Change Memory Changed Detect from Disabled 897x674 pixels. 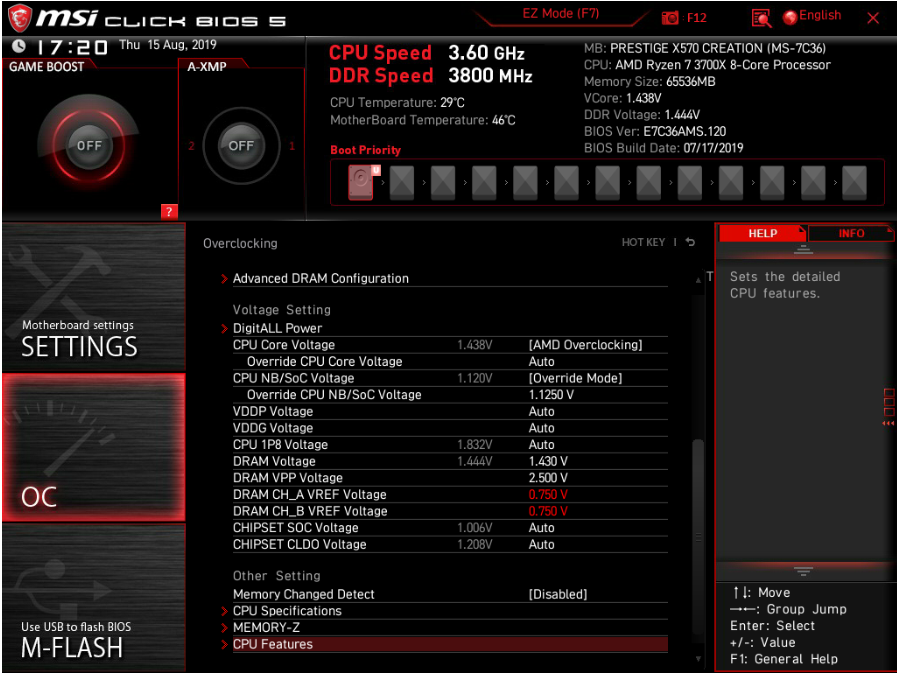[558, 594]
